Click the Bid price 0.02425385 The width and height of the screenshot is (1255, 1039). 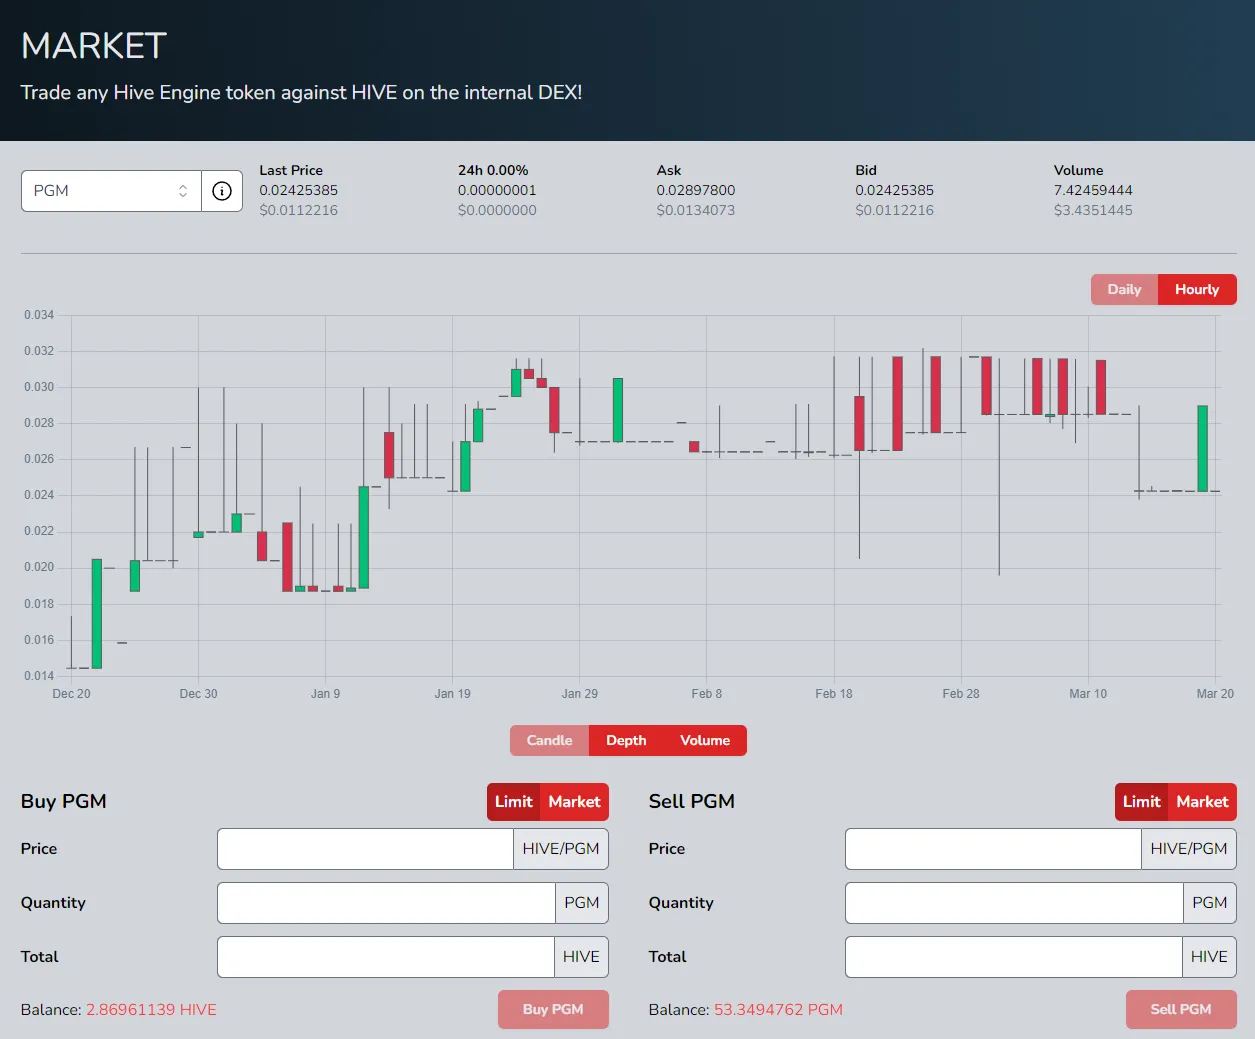click(x=894, y=190)
